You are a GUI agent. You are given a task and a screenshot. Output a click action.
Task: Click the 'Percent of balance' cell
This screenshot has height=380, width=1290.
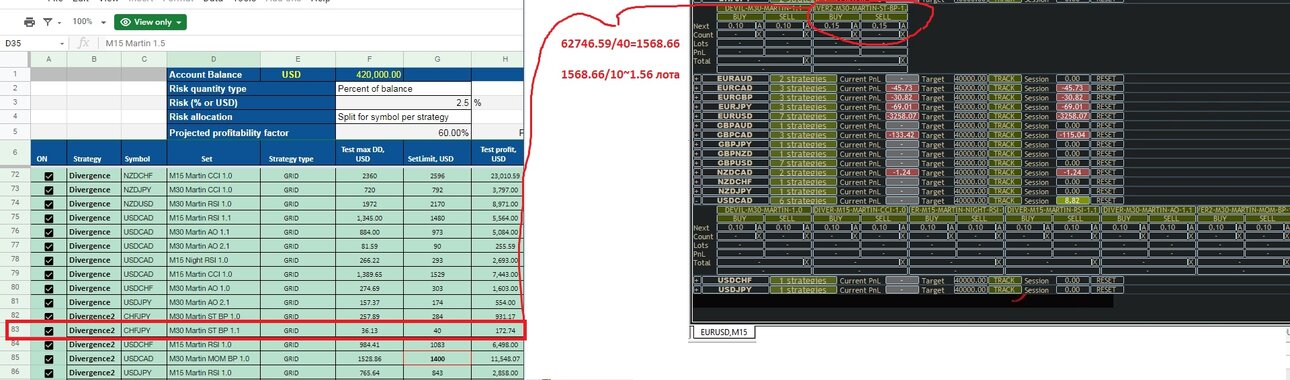coord(403,88)
